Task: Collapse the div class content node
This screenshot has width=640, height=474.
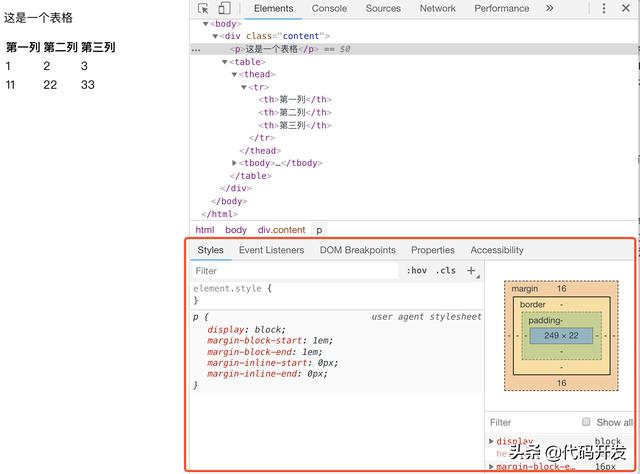Action: [215, 36]
